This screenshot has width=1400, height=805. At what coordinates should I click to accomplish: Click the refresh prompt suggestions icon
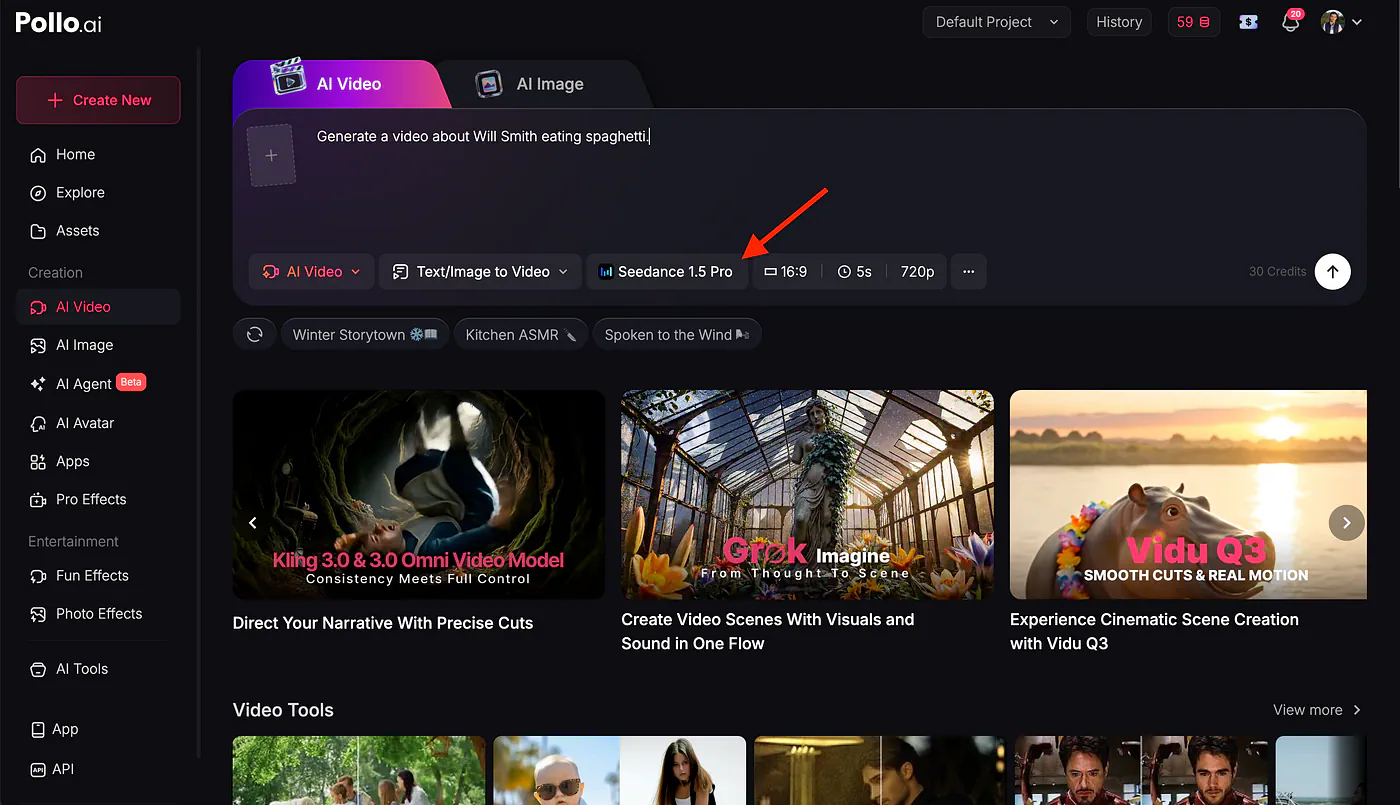(x=255, y=335)
